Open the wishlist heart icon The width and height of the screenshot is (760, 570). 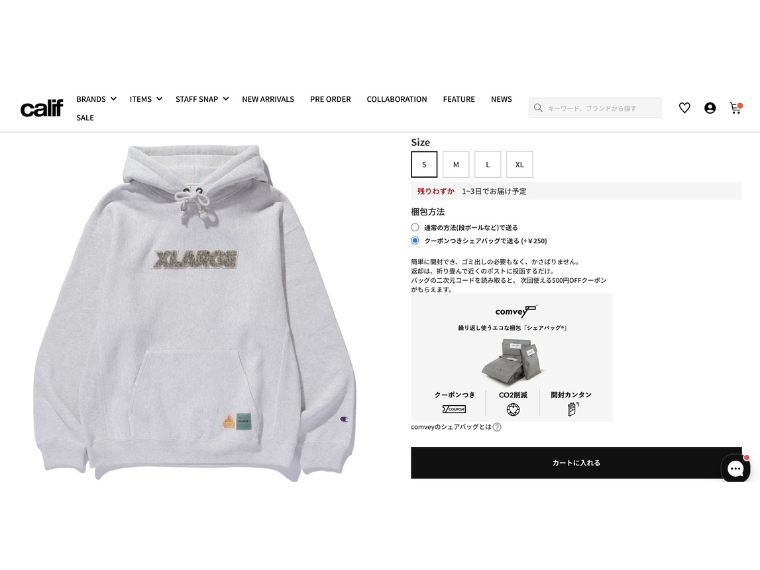[x=684, y=108]
